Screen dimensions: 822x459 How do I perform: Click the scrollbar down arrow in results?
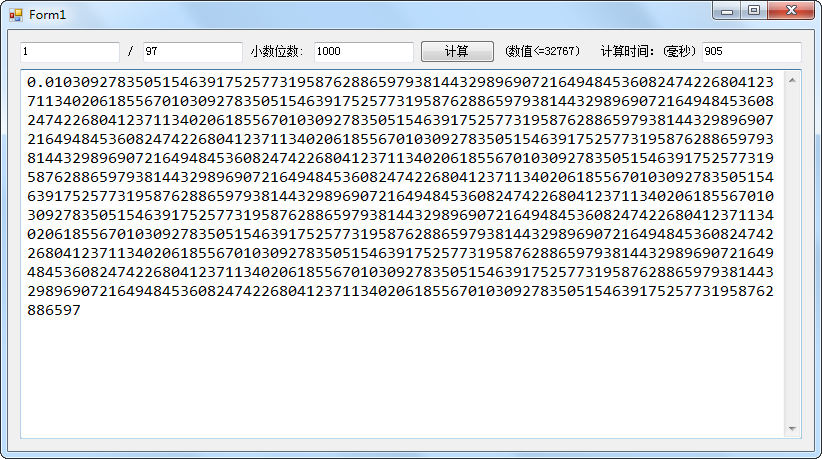(x=793, y=429)
